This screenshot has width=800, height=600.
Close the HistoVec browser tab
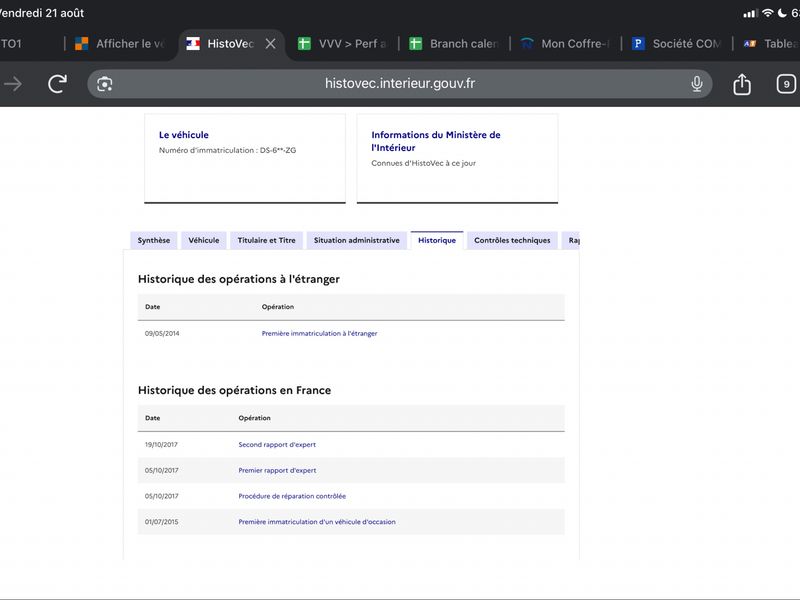(271, 44)
